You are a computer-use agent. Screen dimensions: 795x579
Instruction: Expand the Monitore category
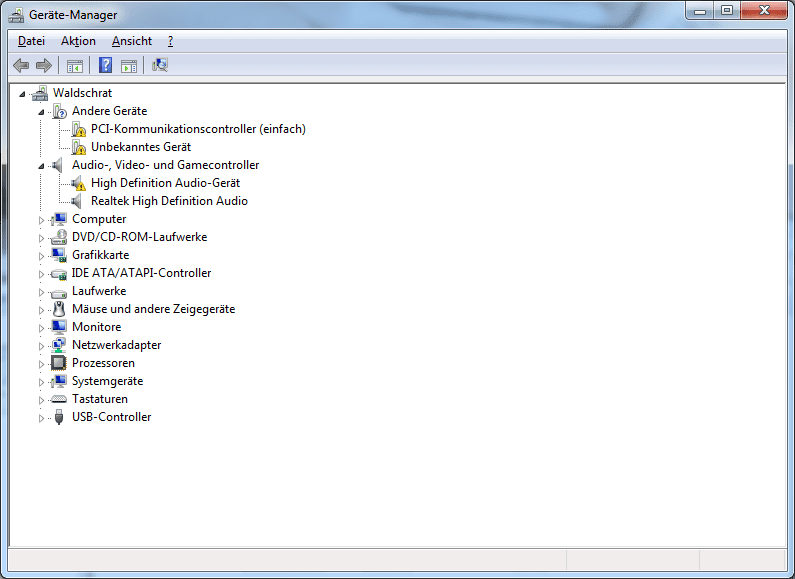click(41, 328)
